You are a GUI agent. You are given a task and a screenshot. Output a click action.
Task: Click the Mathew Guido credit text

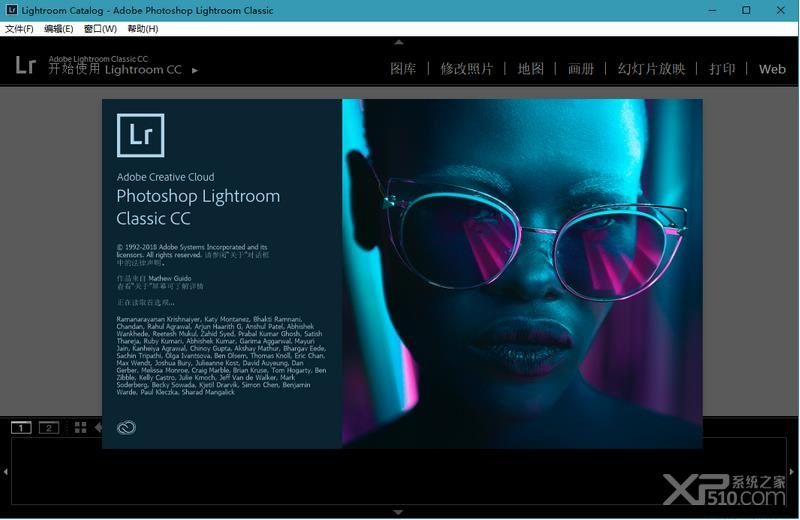[170, 278]
